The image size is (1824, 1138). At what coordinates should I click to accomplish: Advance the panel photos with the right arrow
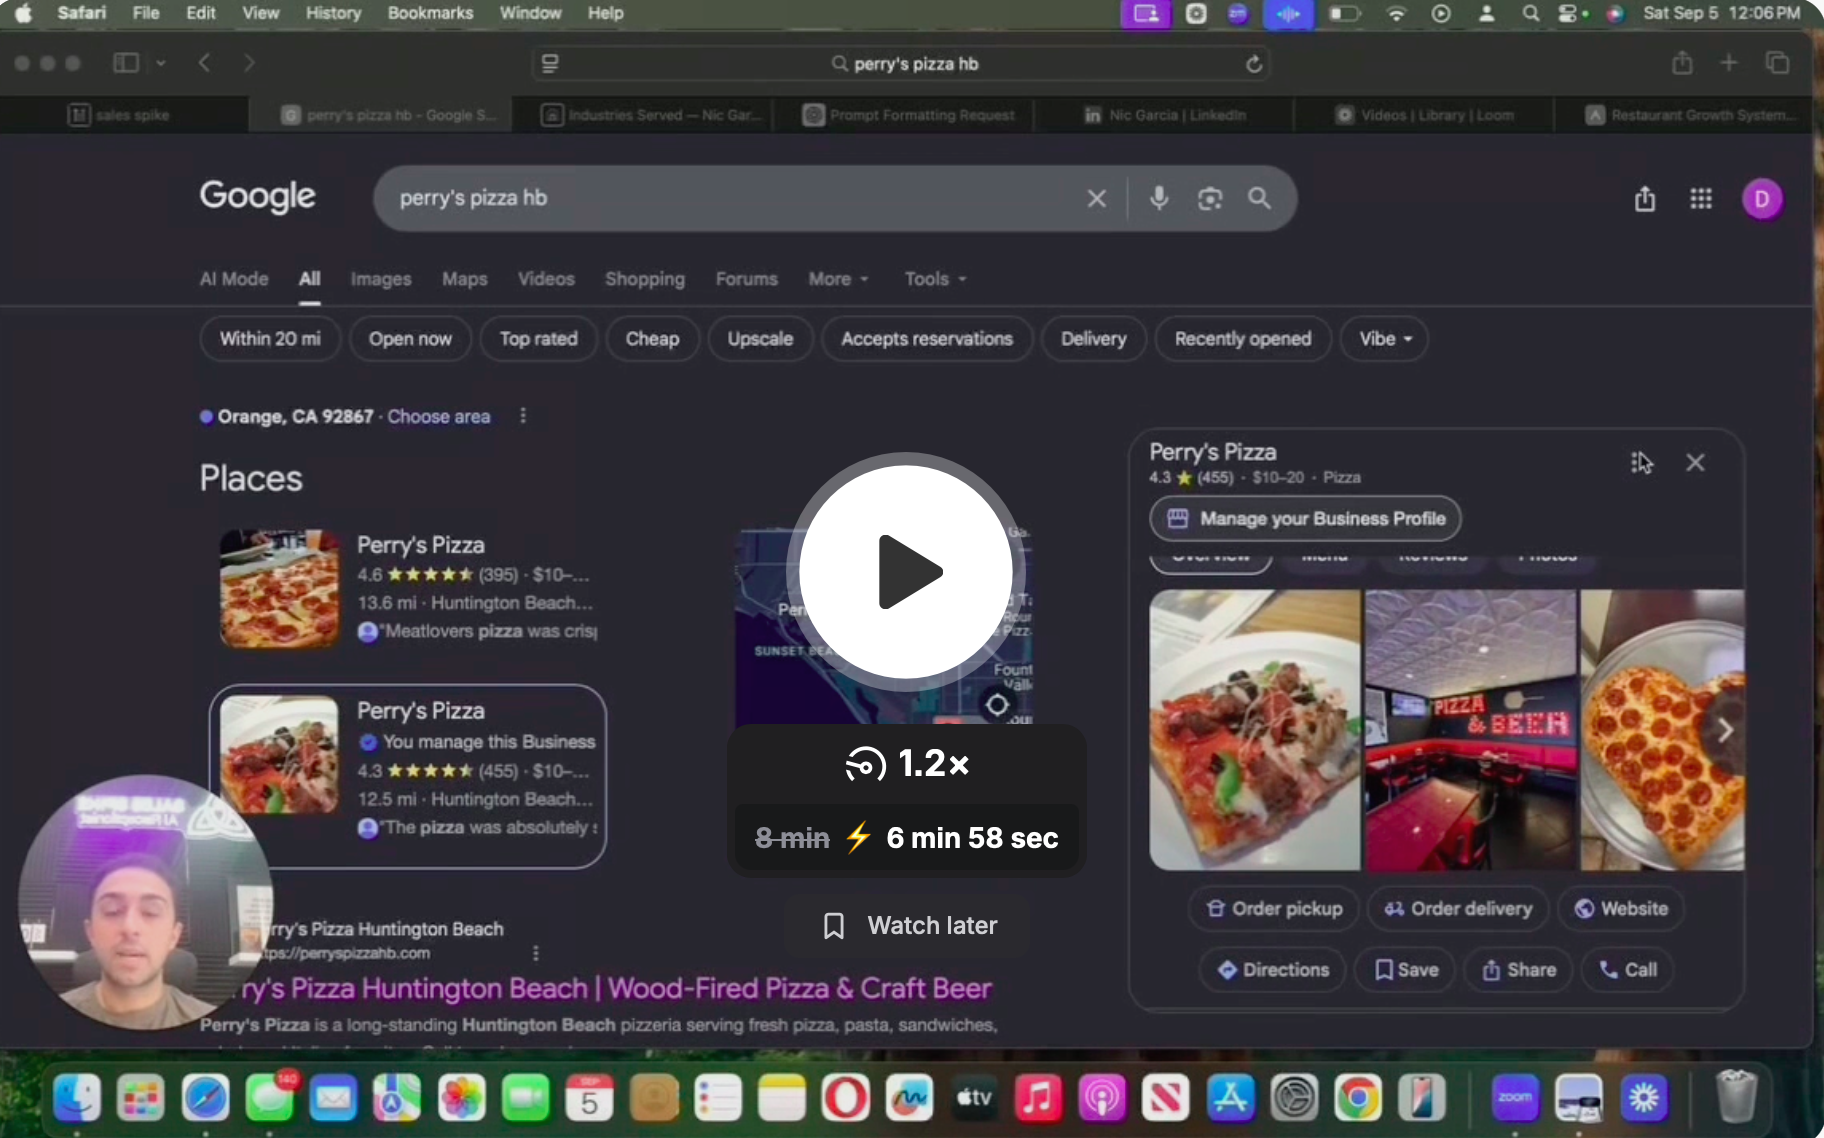pos(1724,730)
